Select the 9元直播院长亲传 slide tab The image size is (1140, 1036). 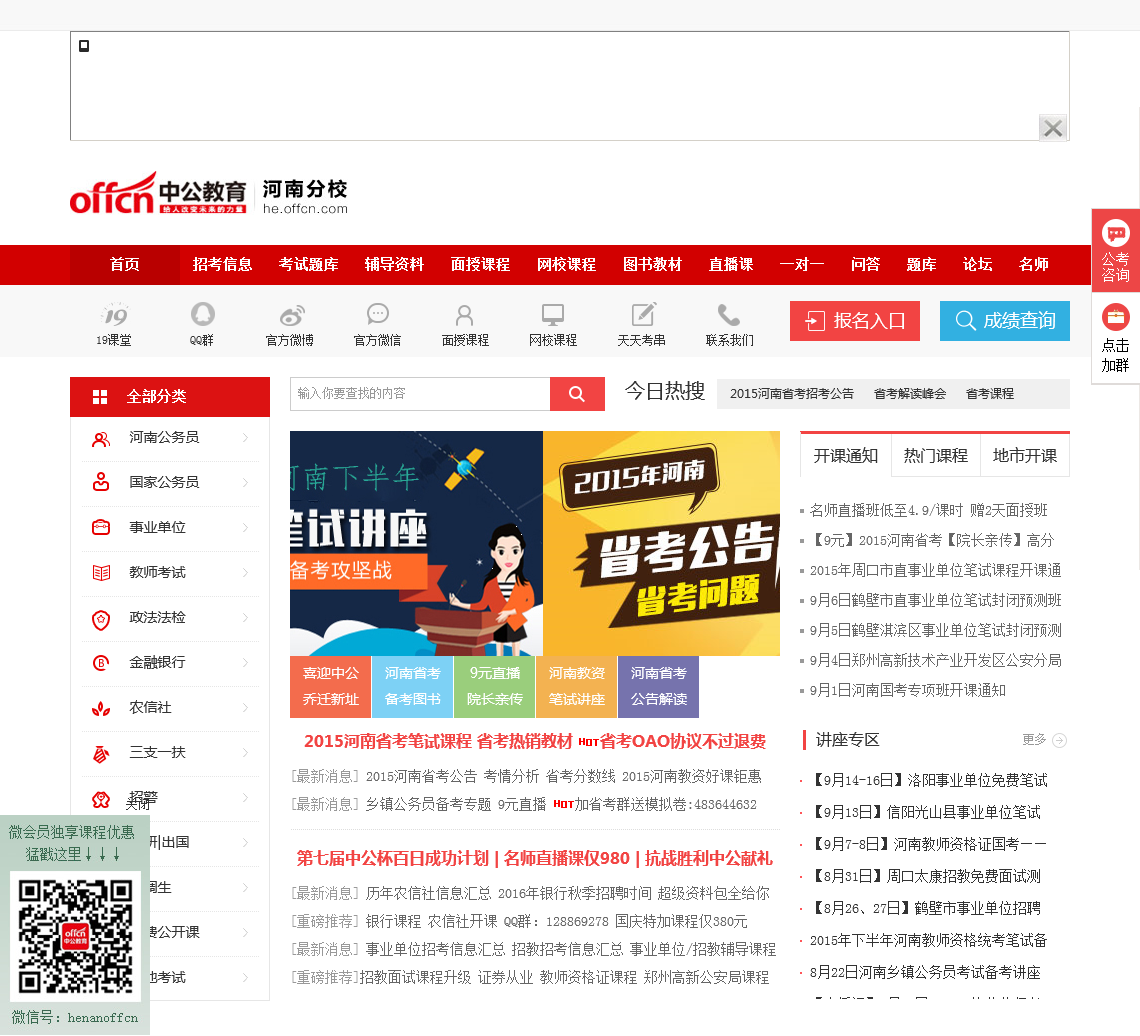tap(494, 686)
